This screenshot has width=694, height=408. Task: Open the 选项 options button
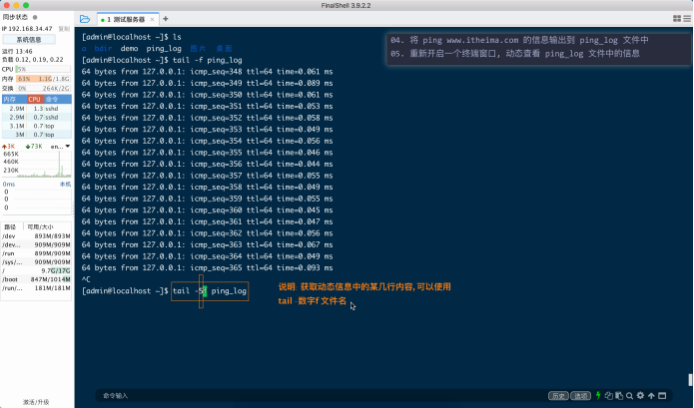581,396
